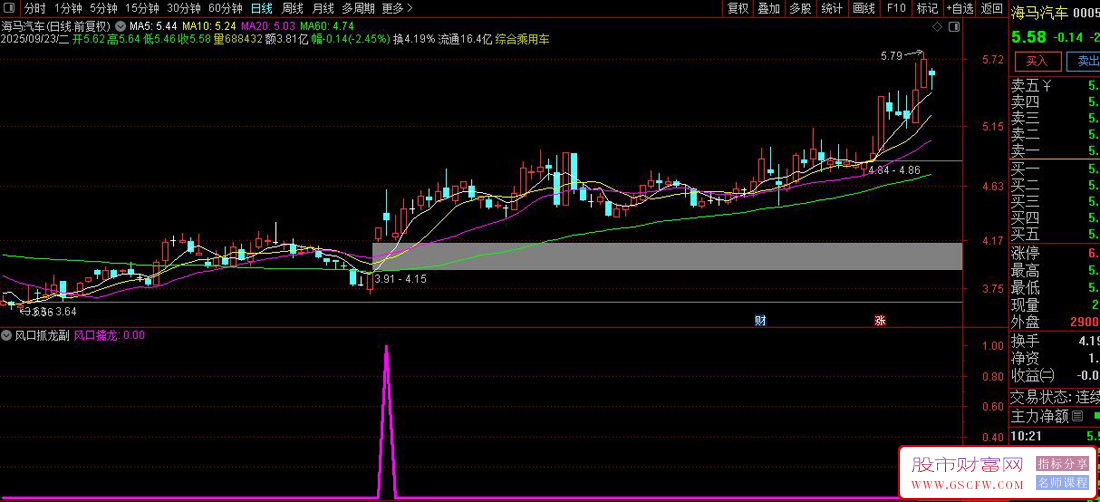The width and height of the screenshot is (1100, 502).
Task: Click the 名师课程 banner link
Action: (1062, 482)
